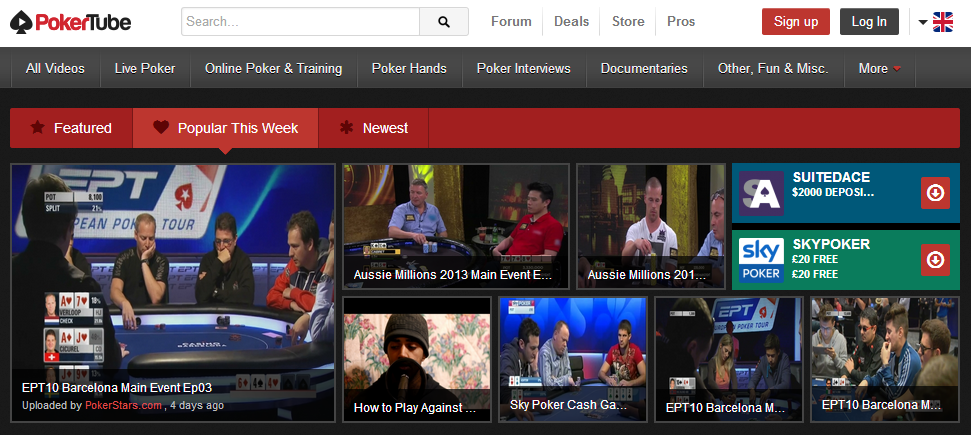The image size is (971, 435).
Task: Click the red Sign up button
Action: (795, 21)
